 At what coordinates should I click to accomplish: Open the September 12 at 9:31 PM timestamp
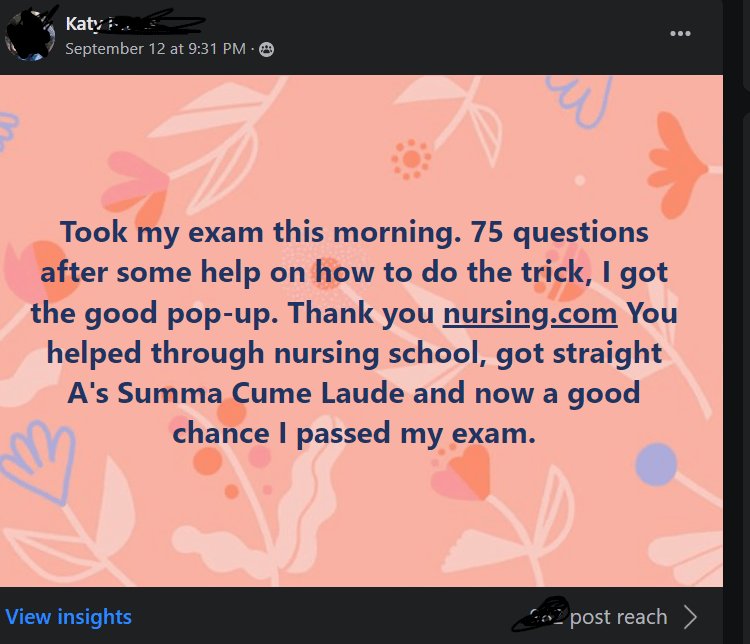(155, 48)
